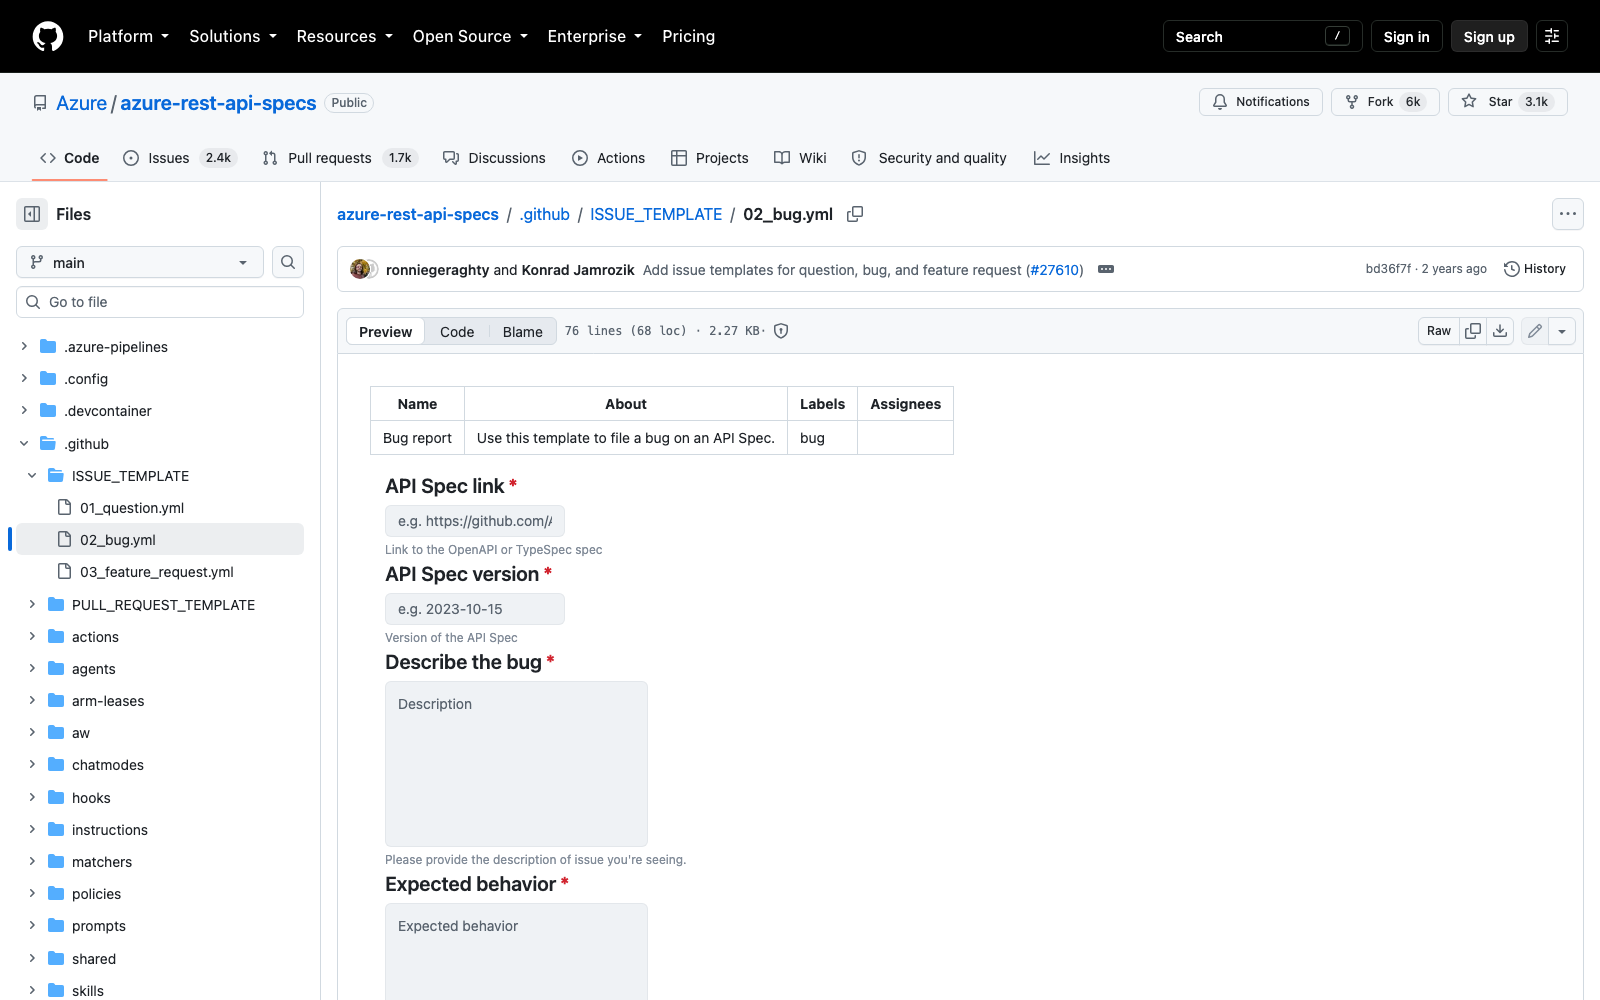Viewport: 1600px width, 1000px height.
Task: Open the Azure organization link
Action: [81, 103]
